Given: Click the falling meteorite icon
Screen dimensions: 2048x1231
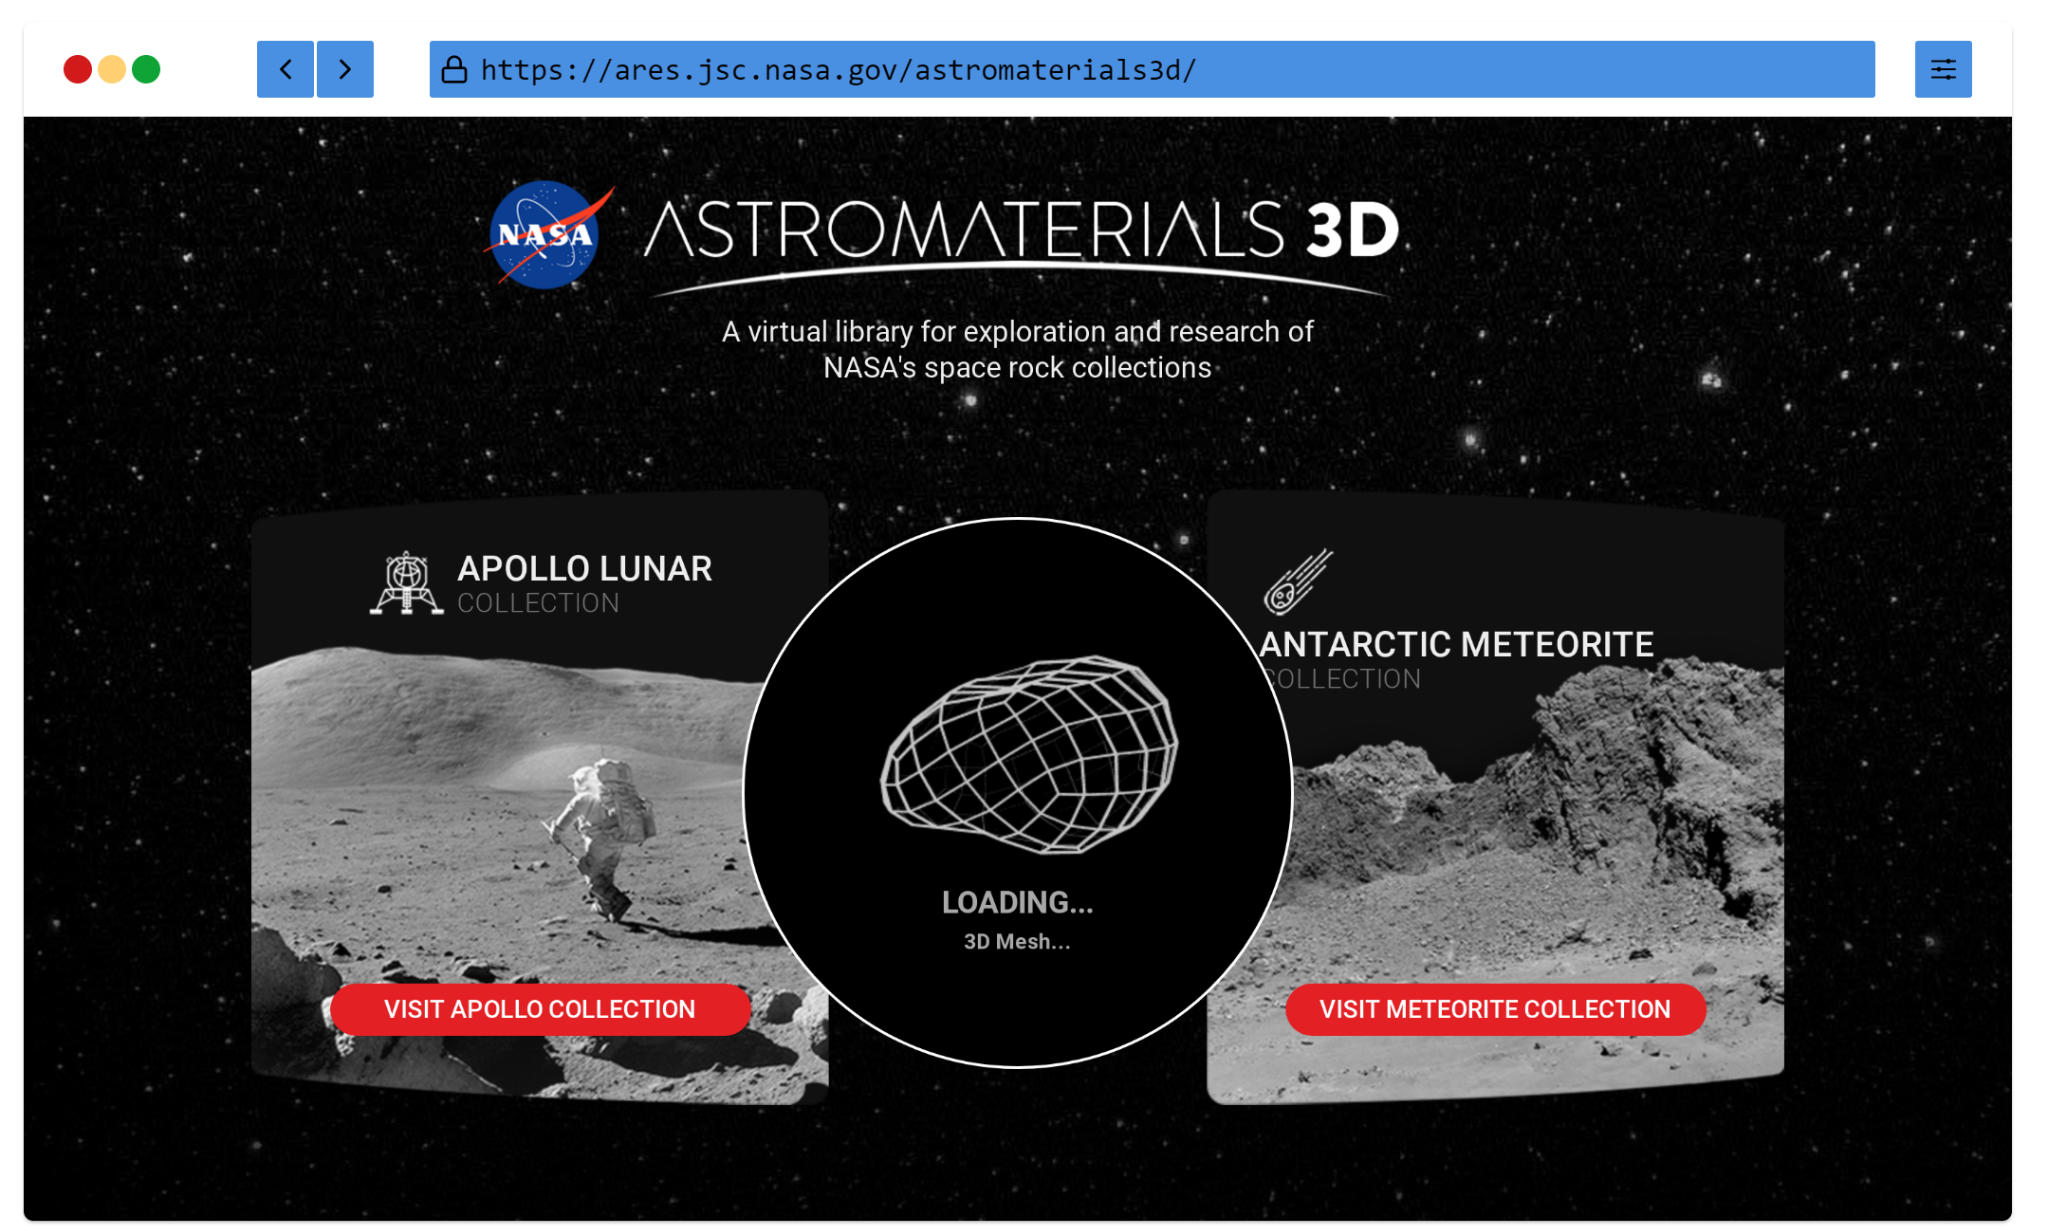Looking at the screenshot, I should [1297, 583].
